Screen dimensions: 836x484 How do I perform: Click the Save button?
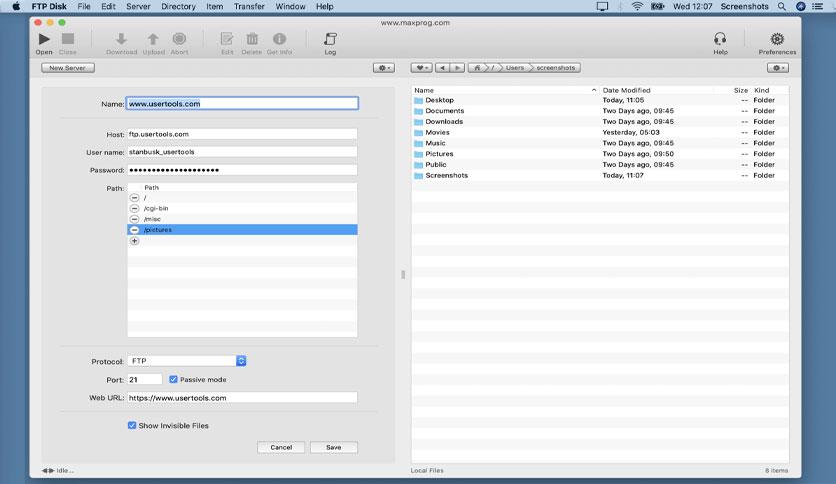[x=334, y=447]
